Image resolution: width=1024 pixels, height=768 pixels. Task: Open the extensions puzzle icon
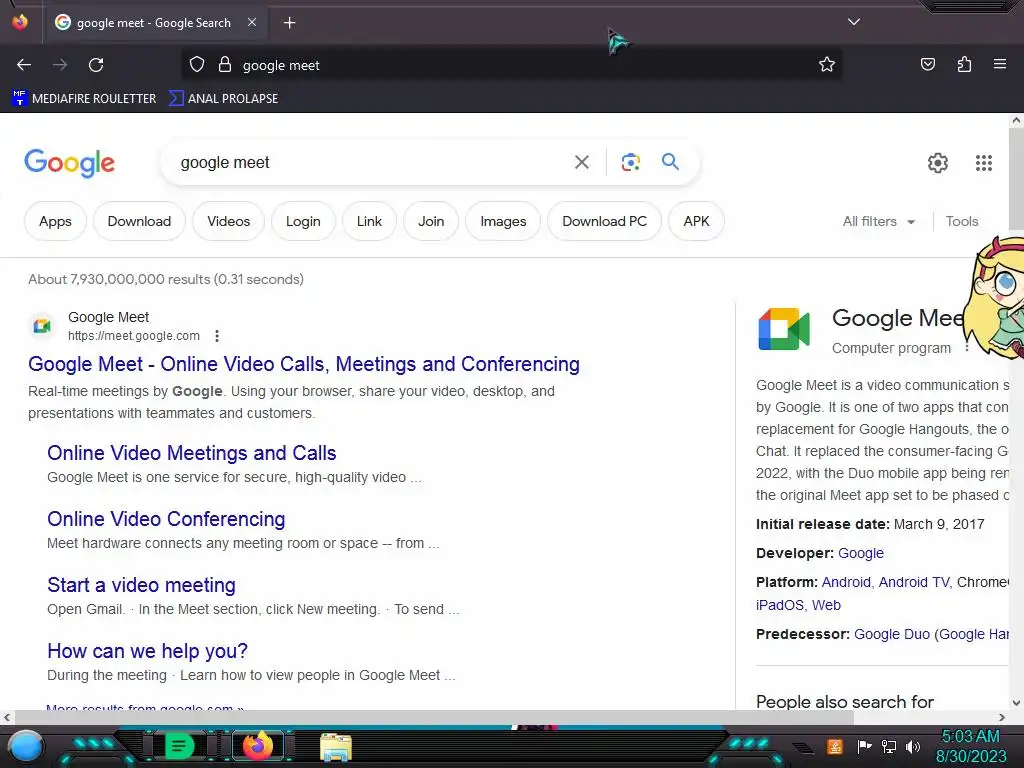(964, 64)
